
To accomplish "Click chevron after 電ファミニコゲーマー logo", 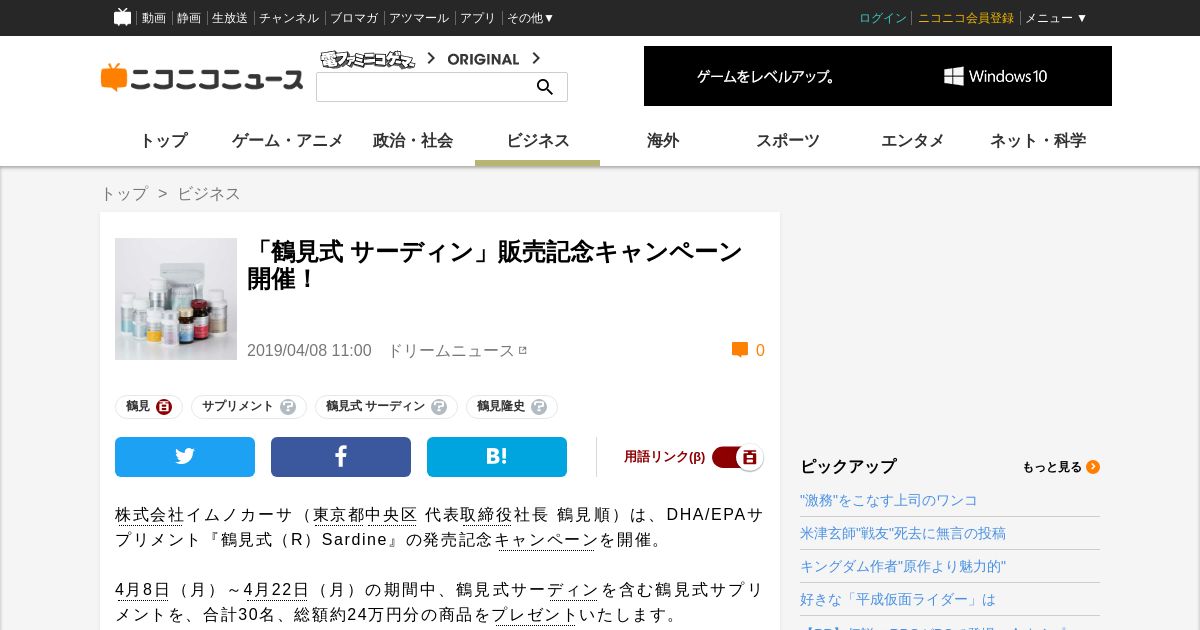I will click(431, 59).
